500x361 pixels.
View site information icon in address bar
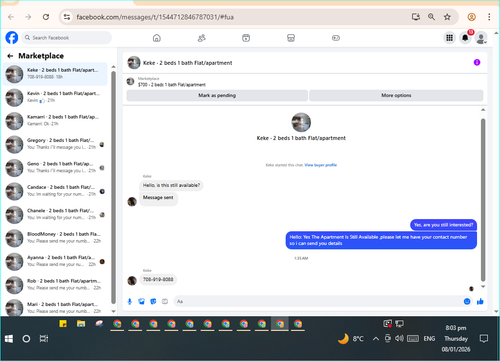(67, 17)
